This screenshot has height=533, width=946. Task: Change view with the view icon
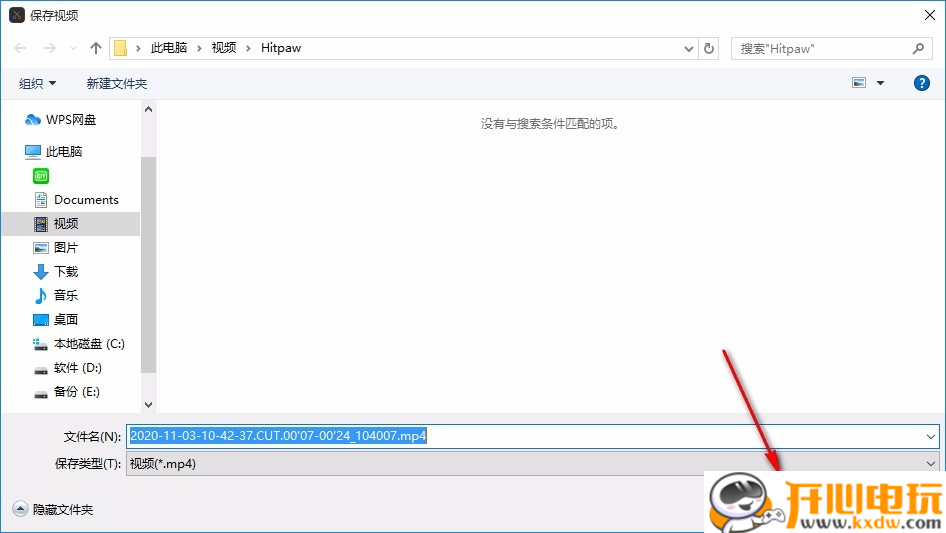859,83
